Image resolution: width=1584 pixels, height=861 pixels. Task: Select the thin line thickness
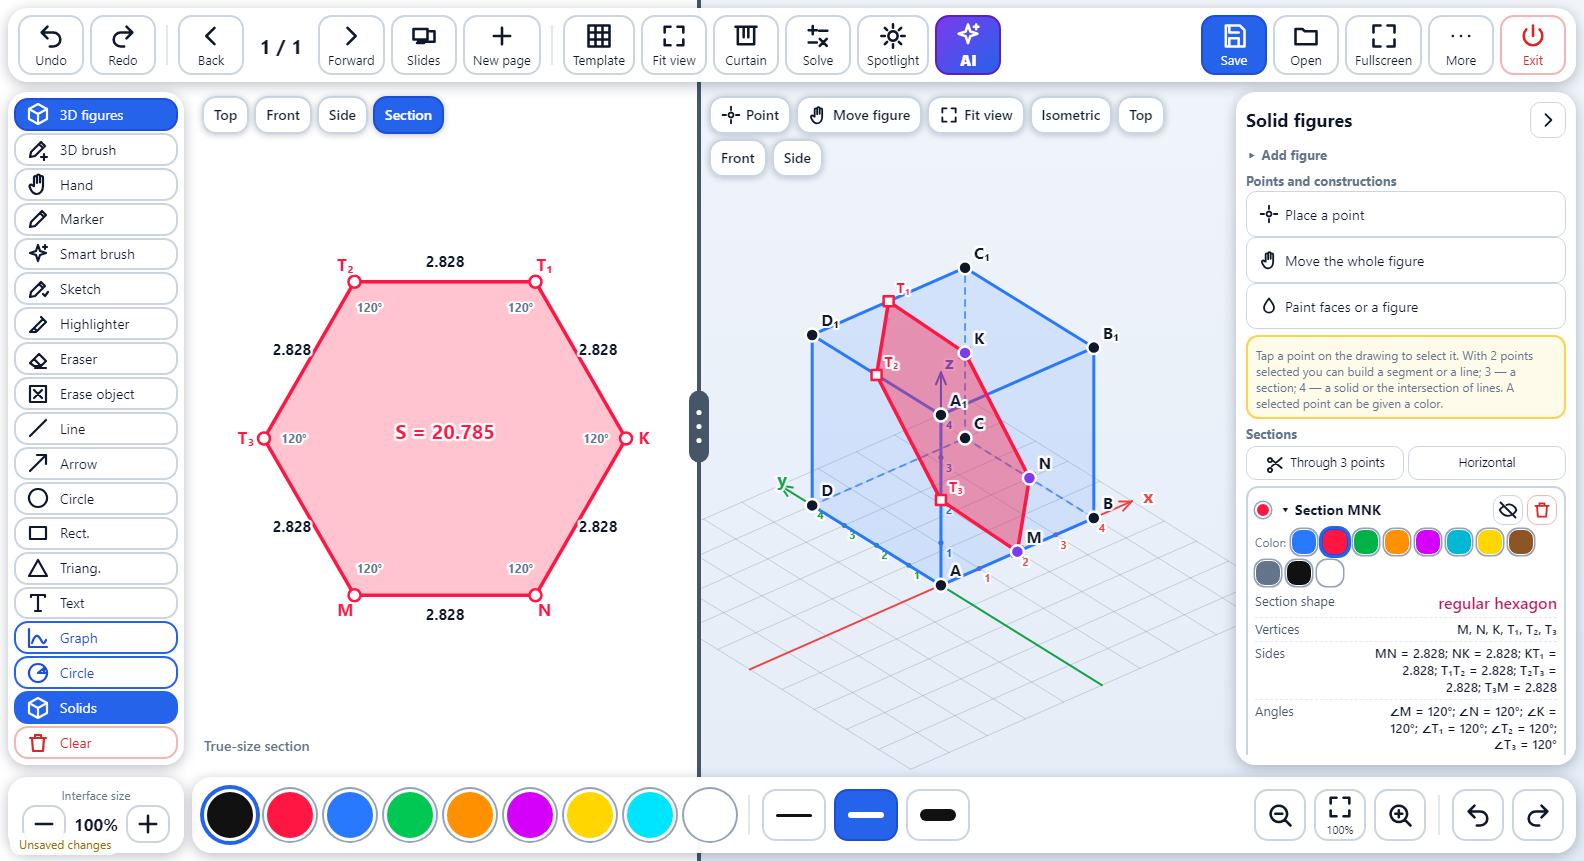(794, 815)
